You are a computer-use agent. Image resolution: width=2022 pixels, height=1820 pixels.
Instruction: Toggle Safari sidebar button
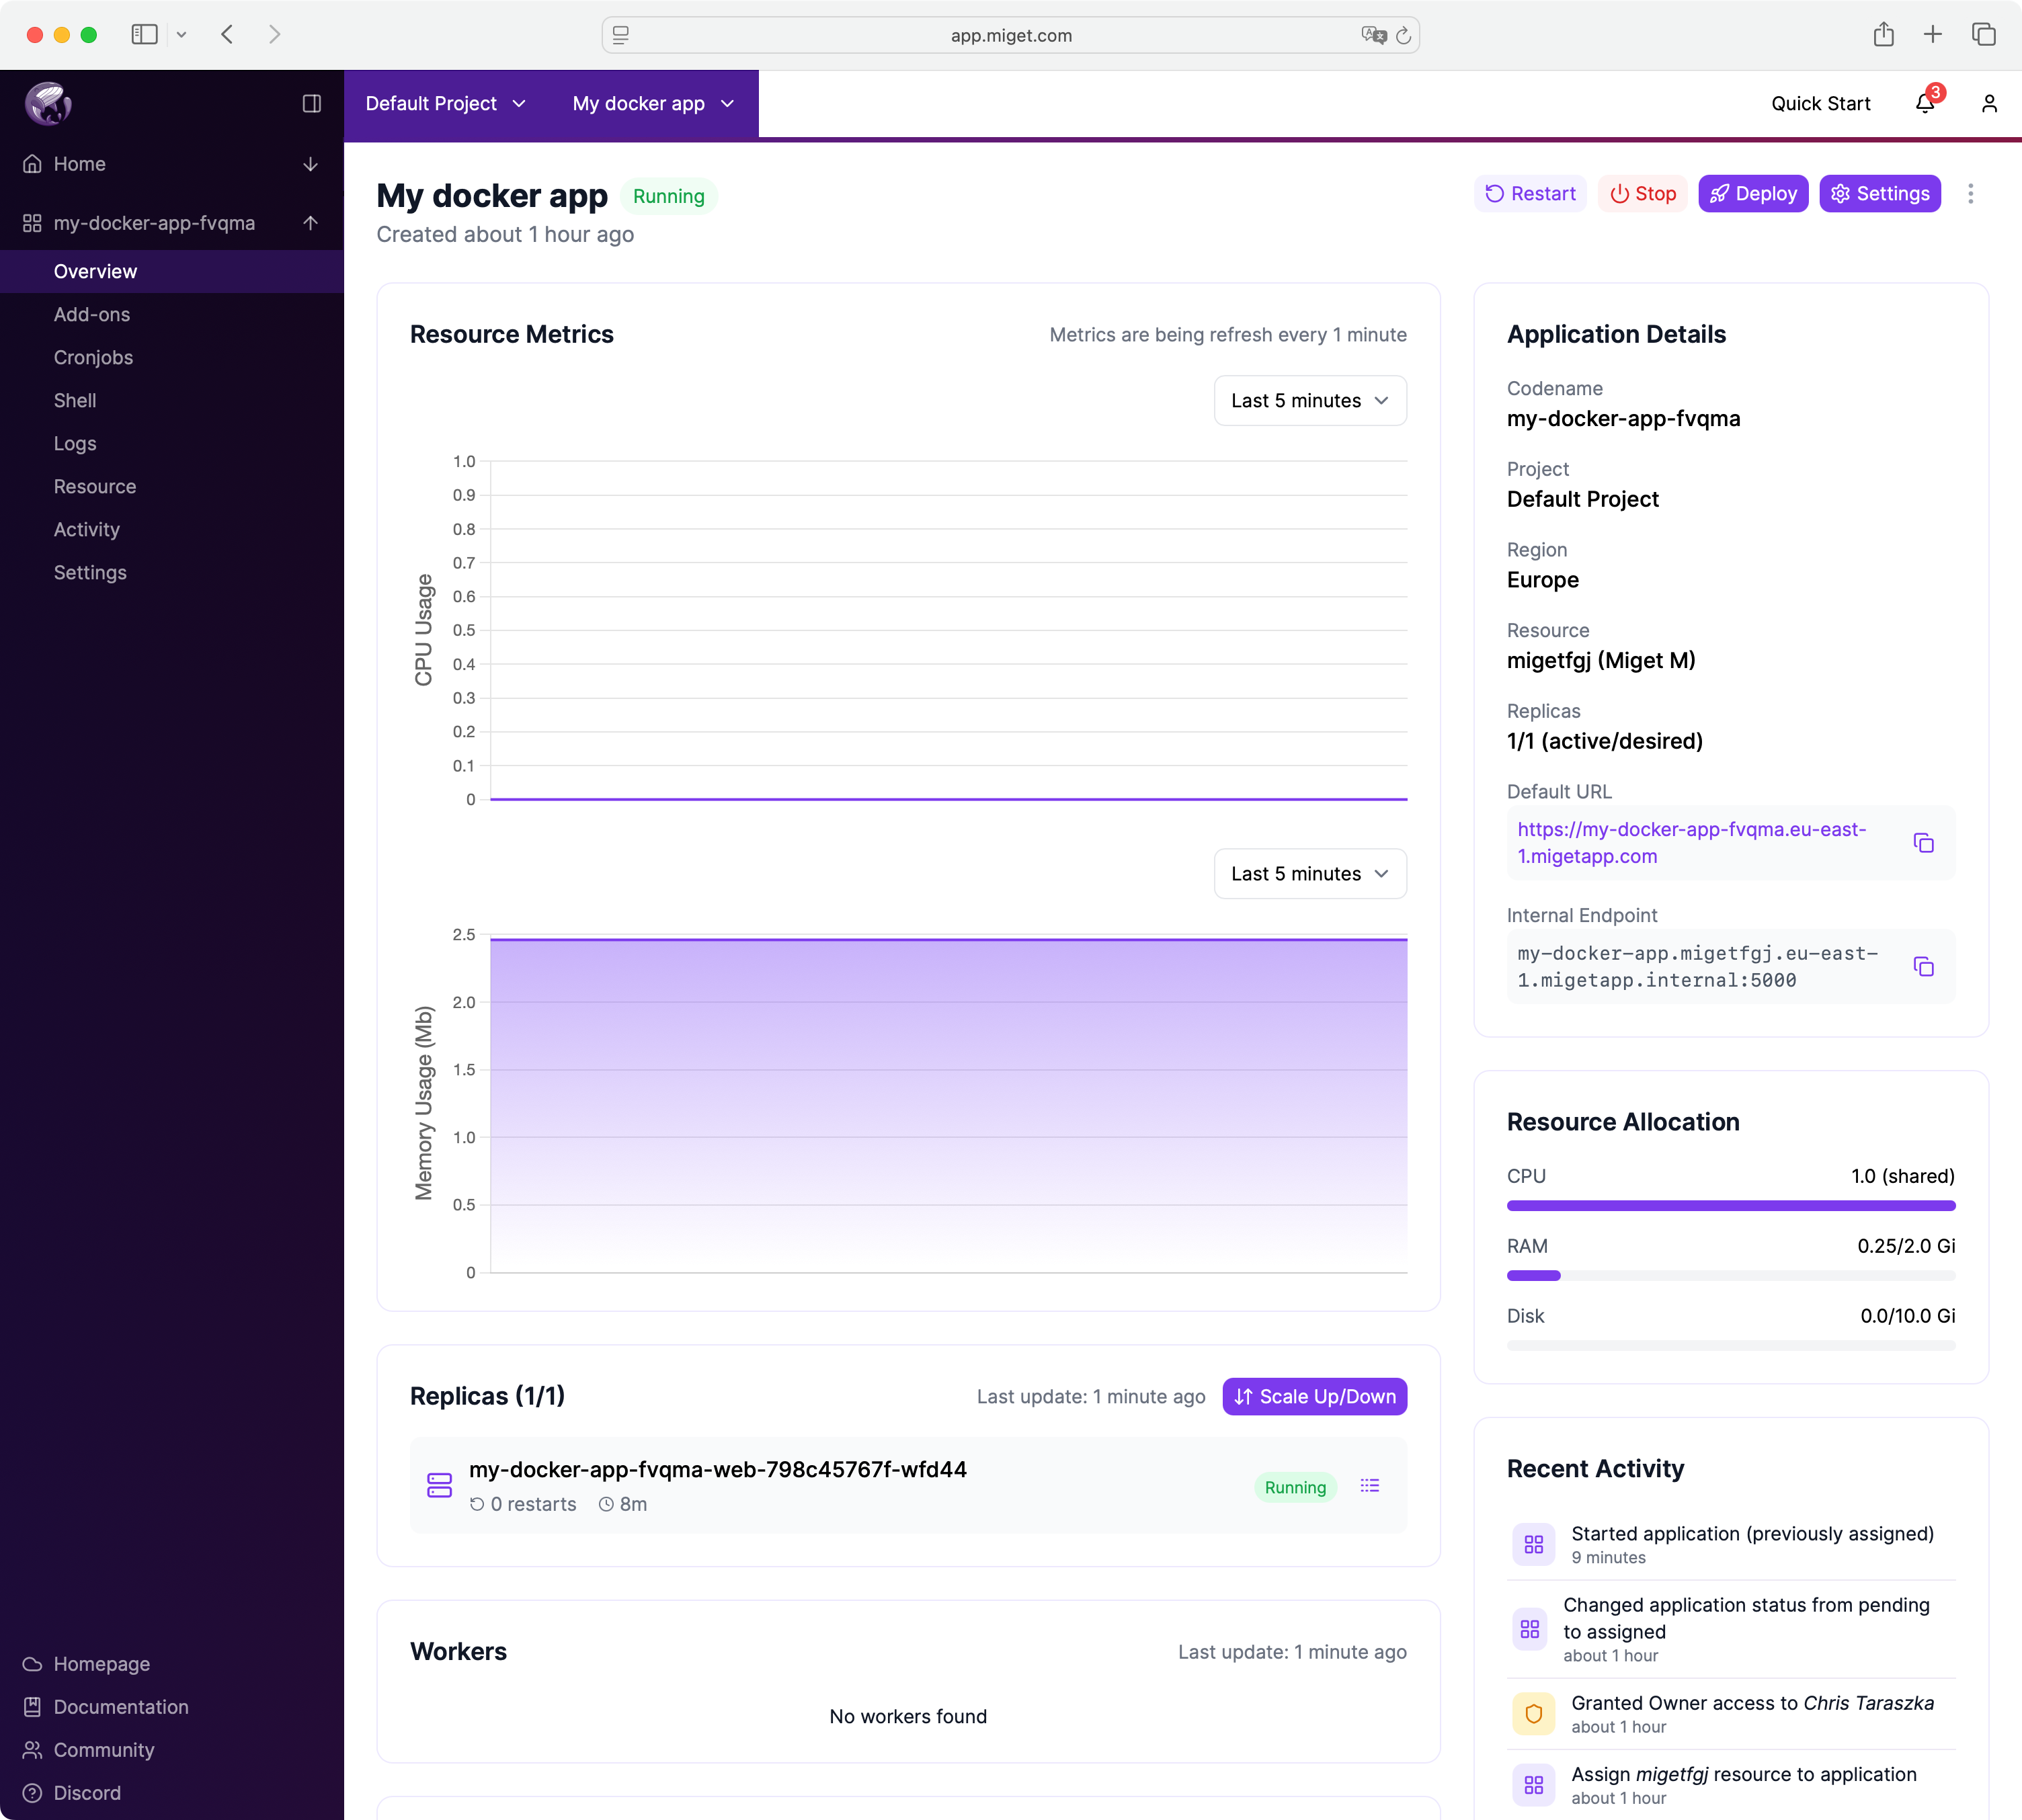click(x=145, y=35)
